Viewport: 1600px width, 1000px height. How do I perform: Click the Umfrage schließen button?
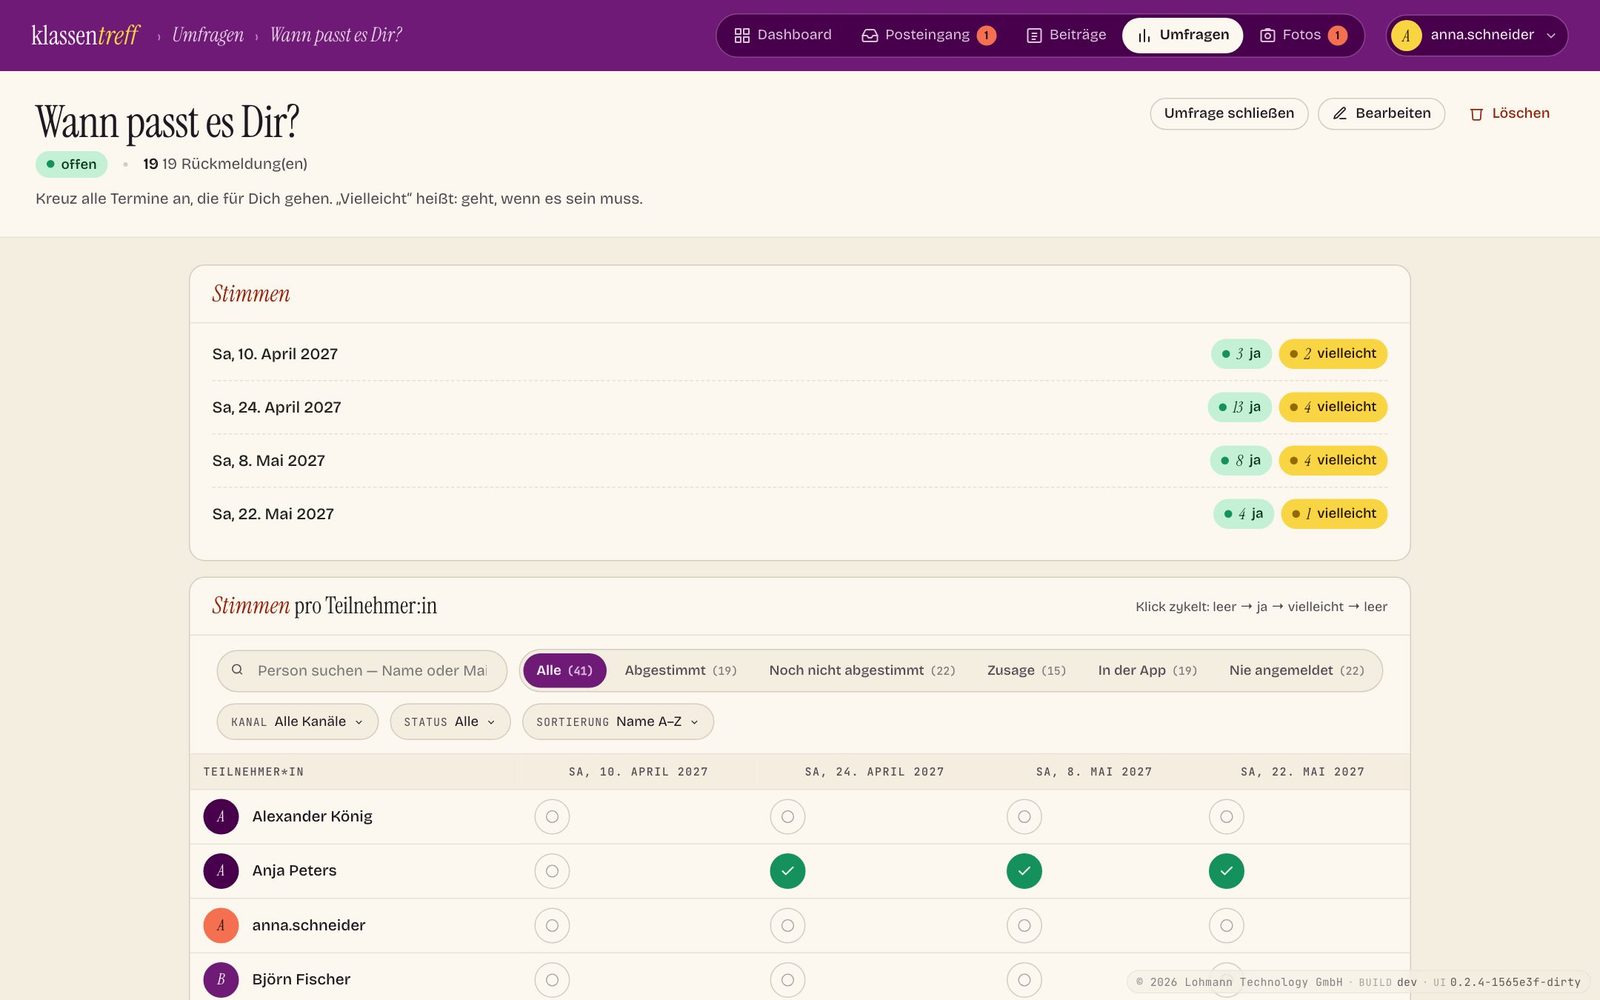(x=1229, y=114)
